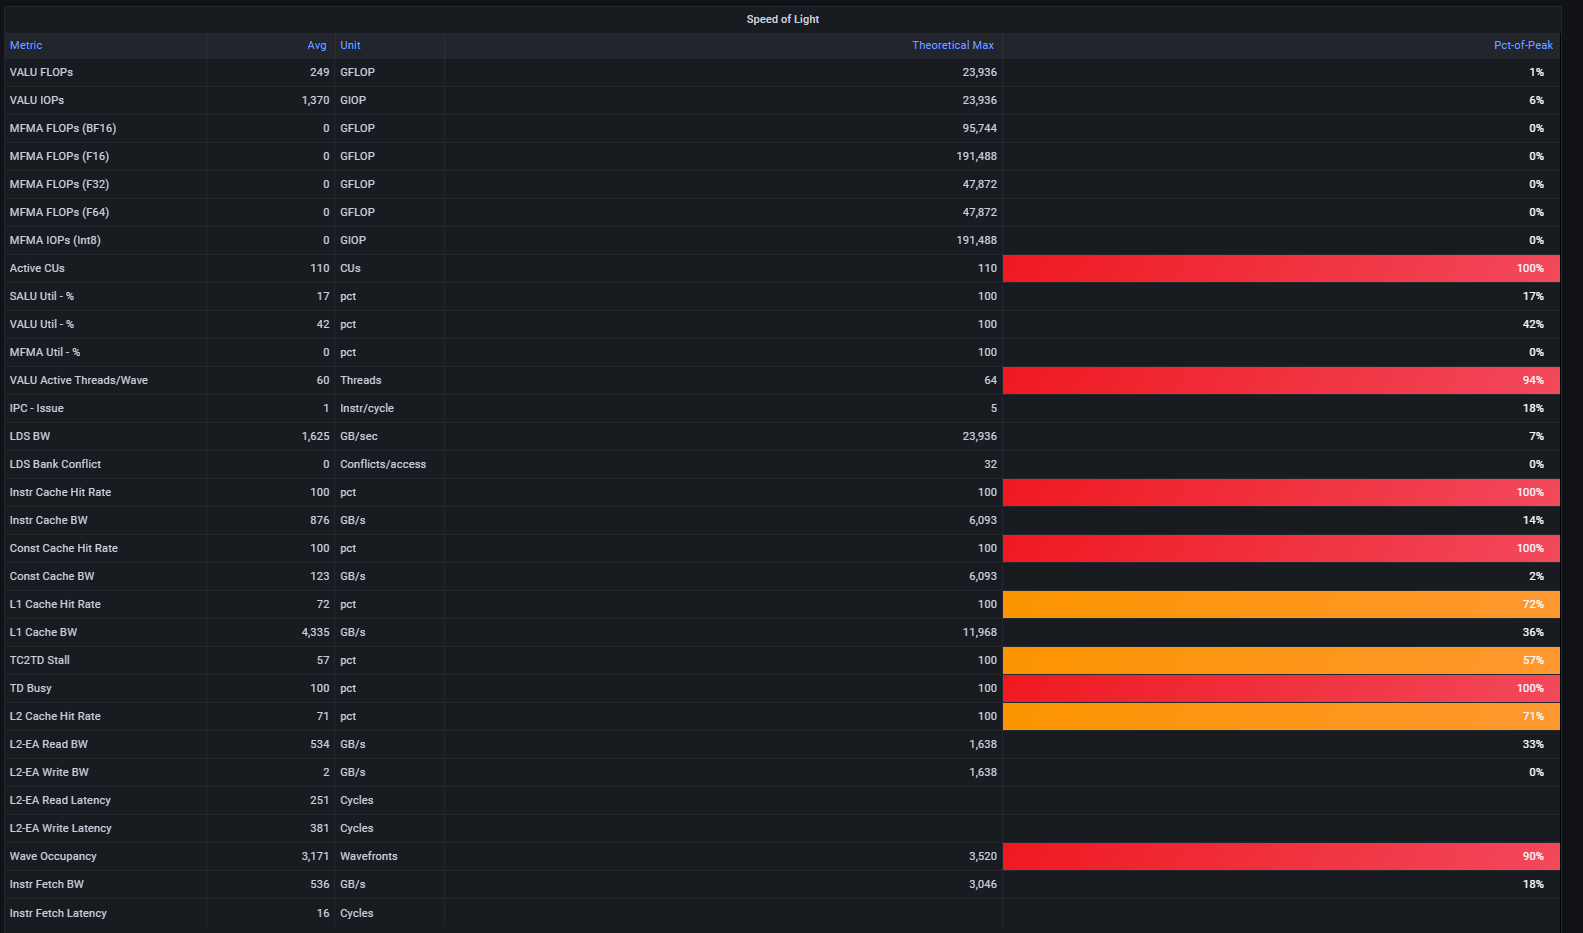
Task: Click the TD Busy metric label
Action: [31, 688]
